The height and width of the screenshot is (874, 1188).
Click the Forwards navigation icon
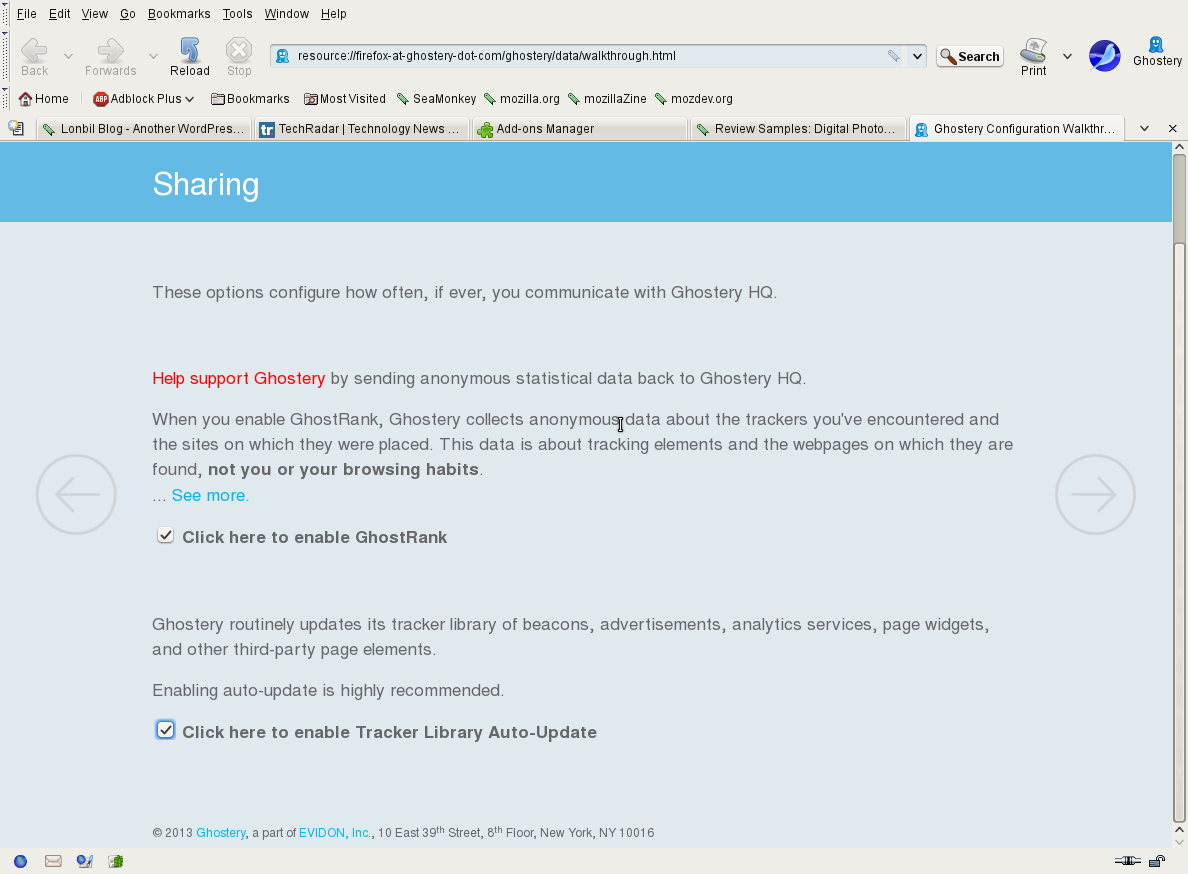[111, 50]
